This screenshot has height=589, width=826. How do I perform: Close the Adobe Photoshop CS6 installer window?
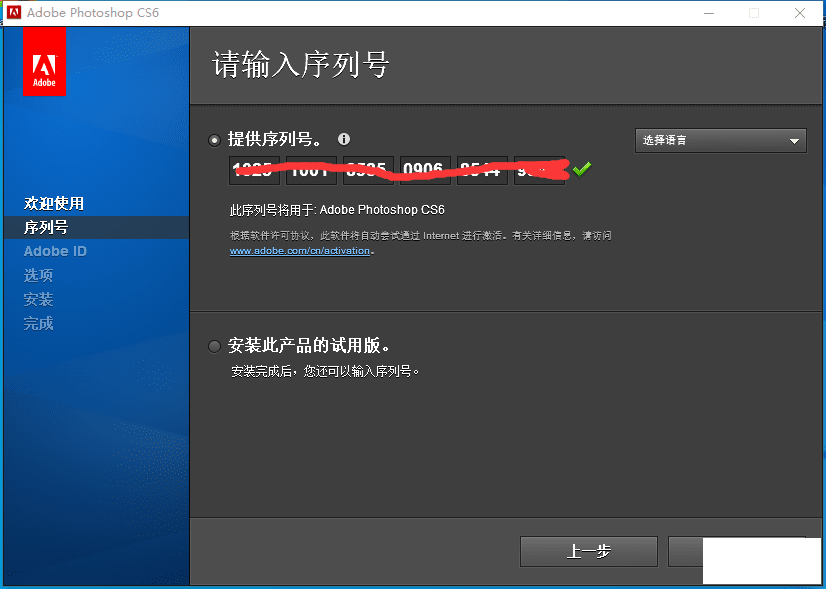pos(800,13)
